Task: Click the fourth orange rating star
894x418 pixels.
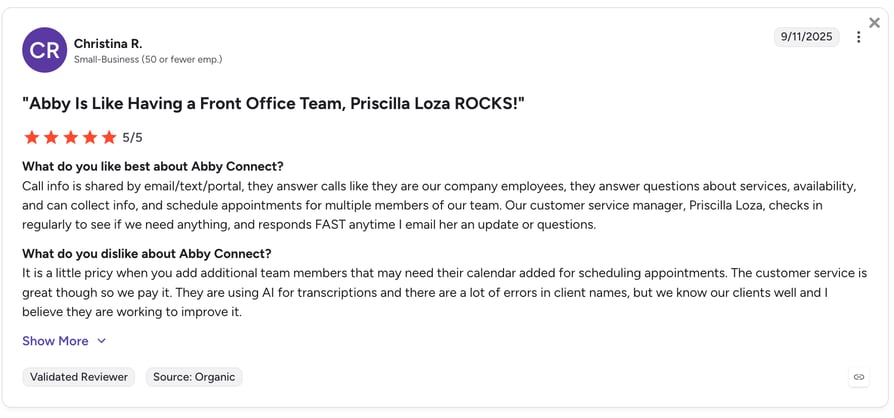Action: tap(90, 137)
